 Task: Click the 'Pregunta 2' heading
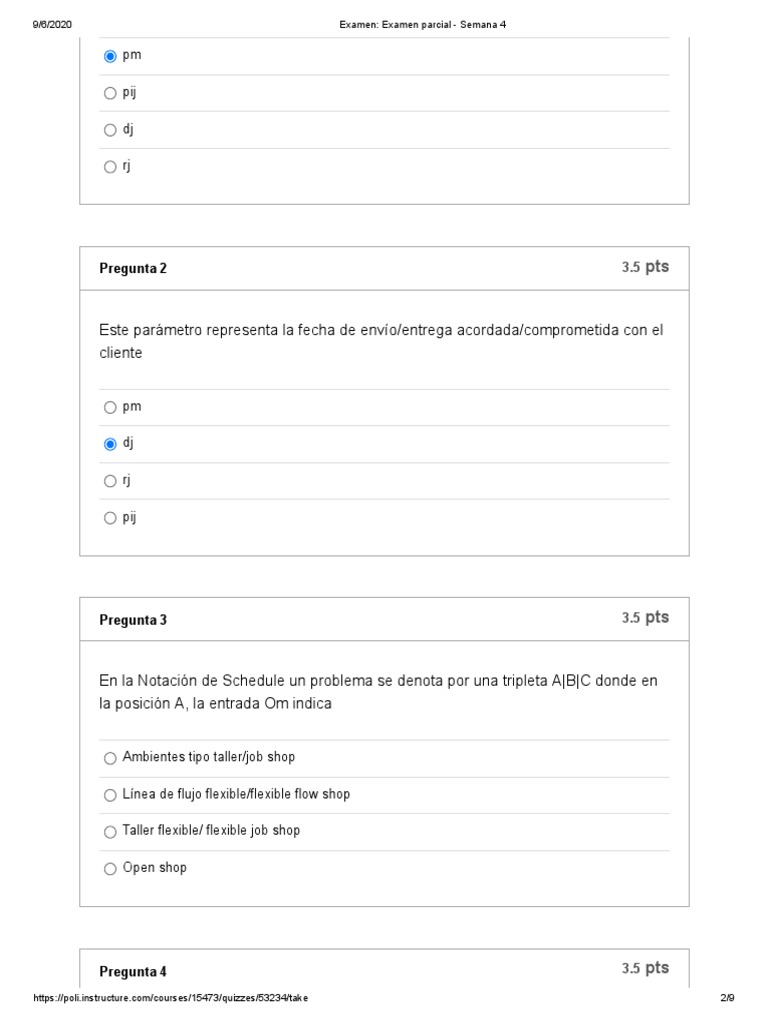click(133, 268)
